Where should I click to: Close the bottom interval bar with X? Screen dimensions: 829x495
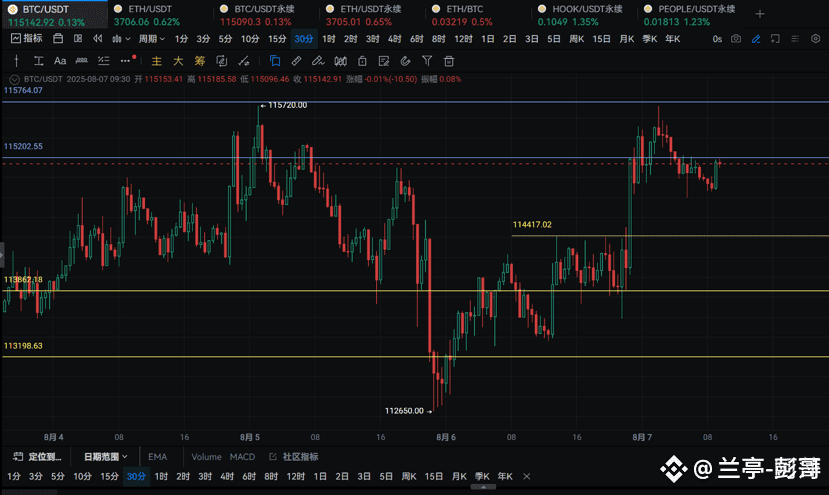coord(527,476)
